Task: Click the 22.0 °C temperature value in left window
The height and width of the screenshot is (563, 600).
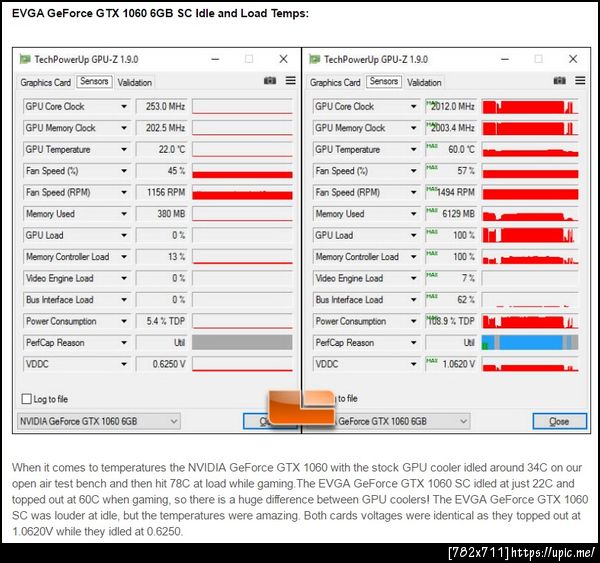Action: click(162, 149)
